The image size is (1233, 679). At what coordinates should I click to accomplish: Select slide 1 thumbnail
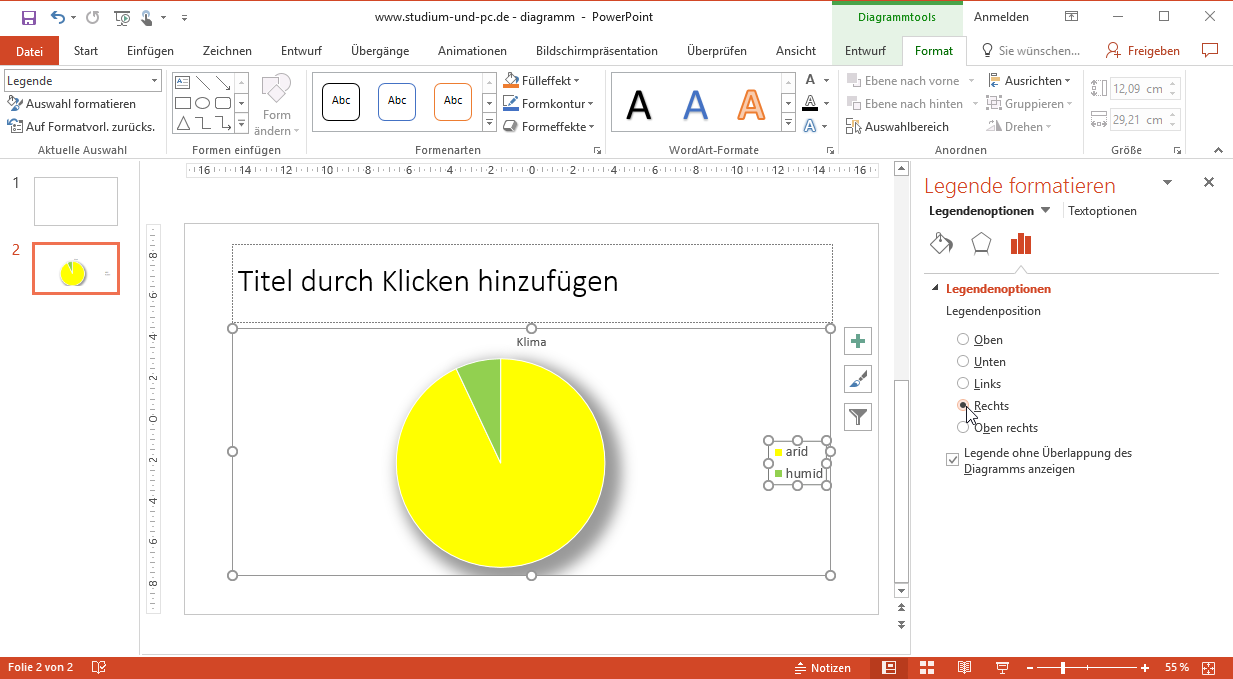click(x=76, y=201)
